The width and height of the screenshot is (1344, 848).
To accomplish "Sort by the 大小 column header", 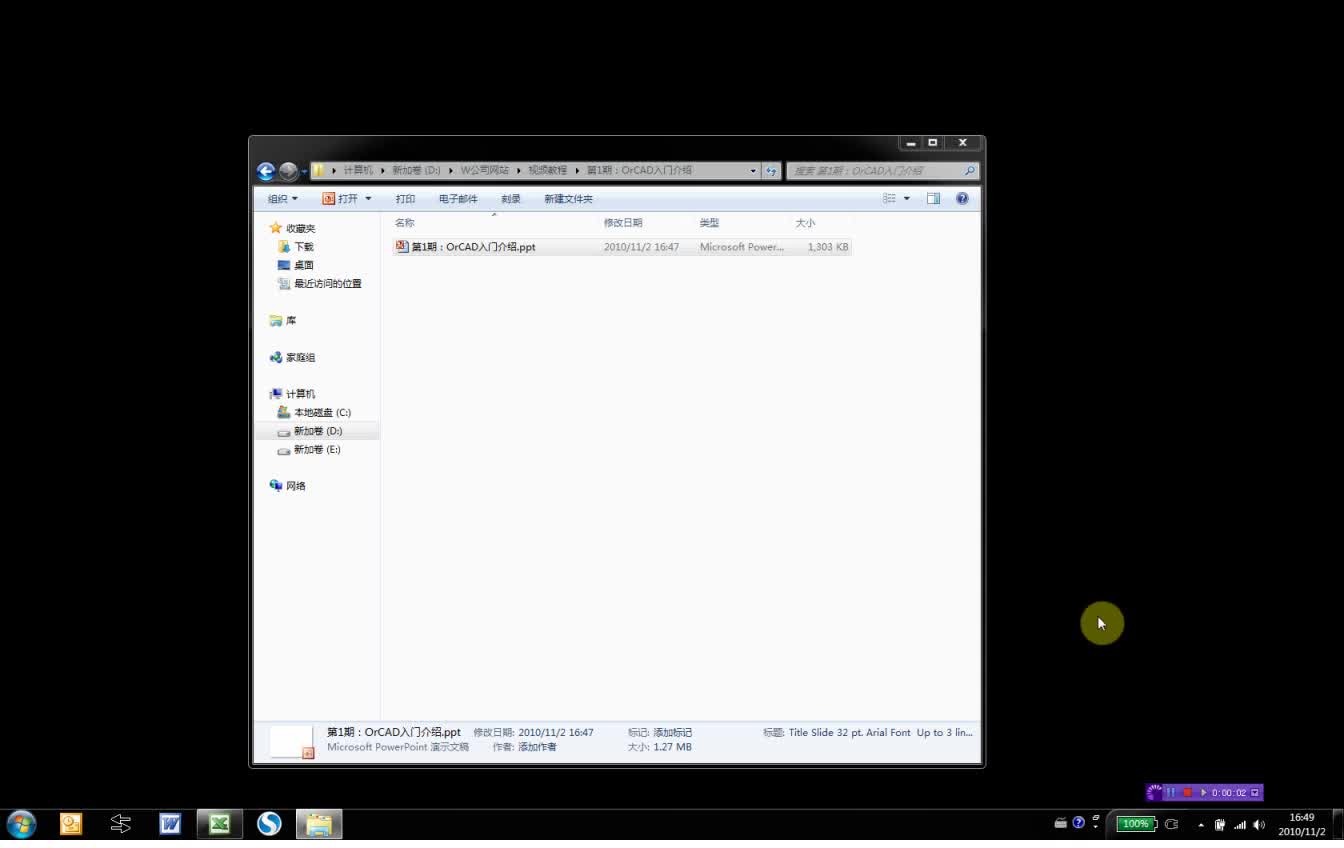I will tap(805, 223).
